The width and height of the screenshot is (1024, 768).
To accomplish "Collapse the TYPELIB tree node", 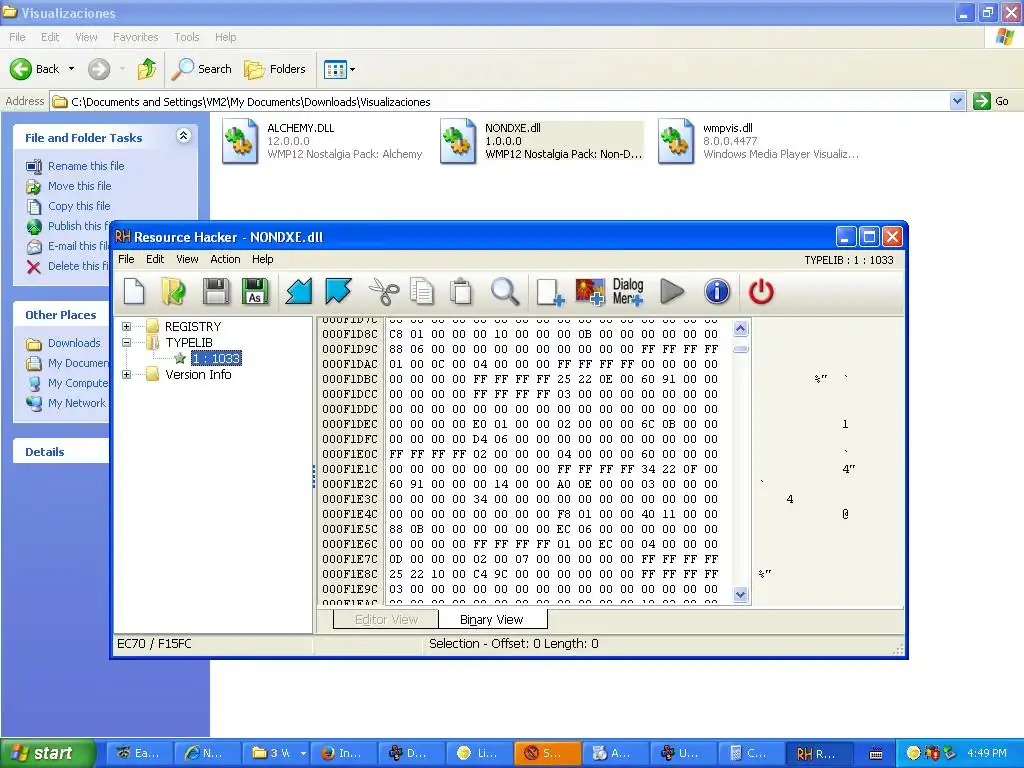I will click(x=127, y=342).
